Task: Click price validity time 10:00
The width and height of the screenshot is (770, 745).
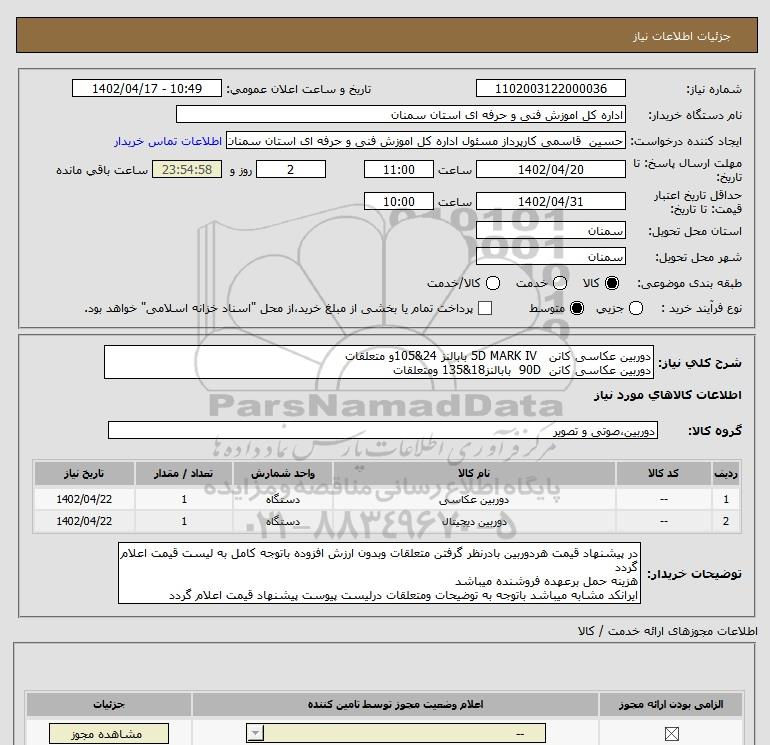Action: [x=399, y=201]
